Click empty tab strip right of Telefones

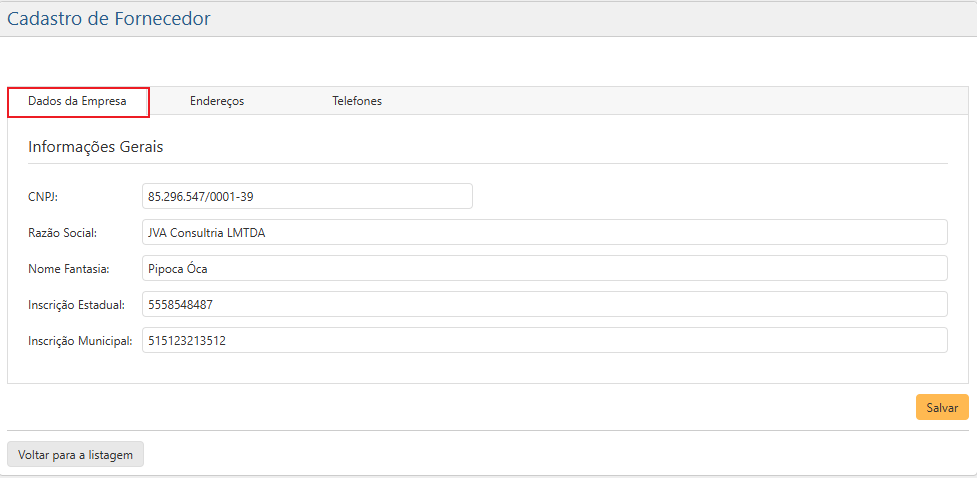click(680, 101)
